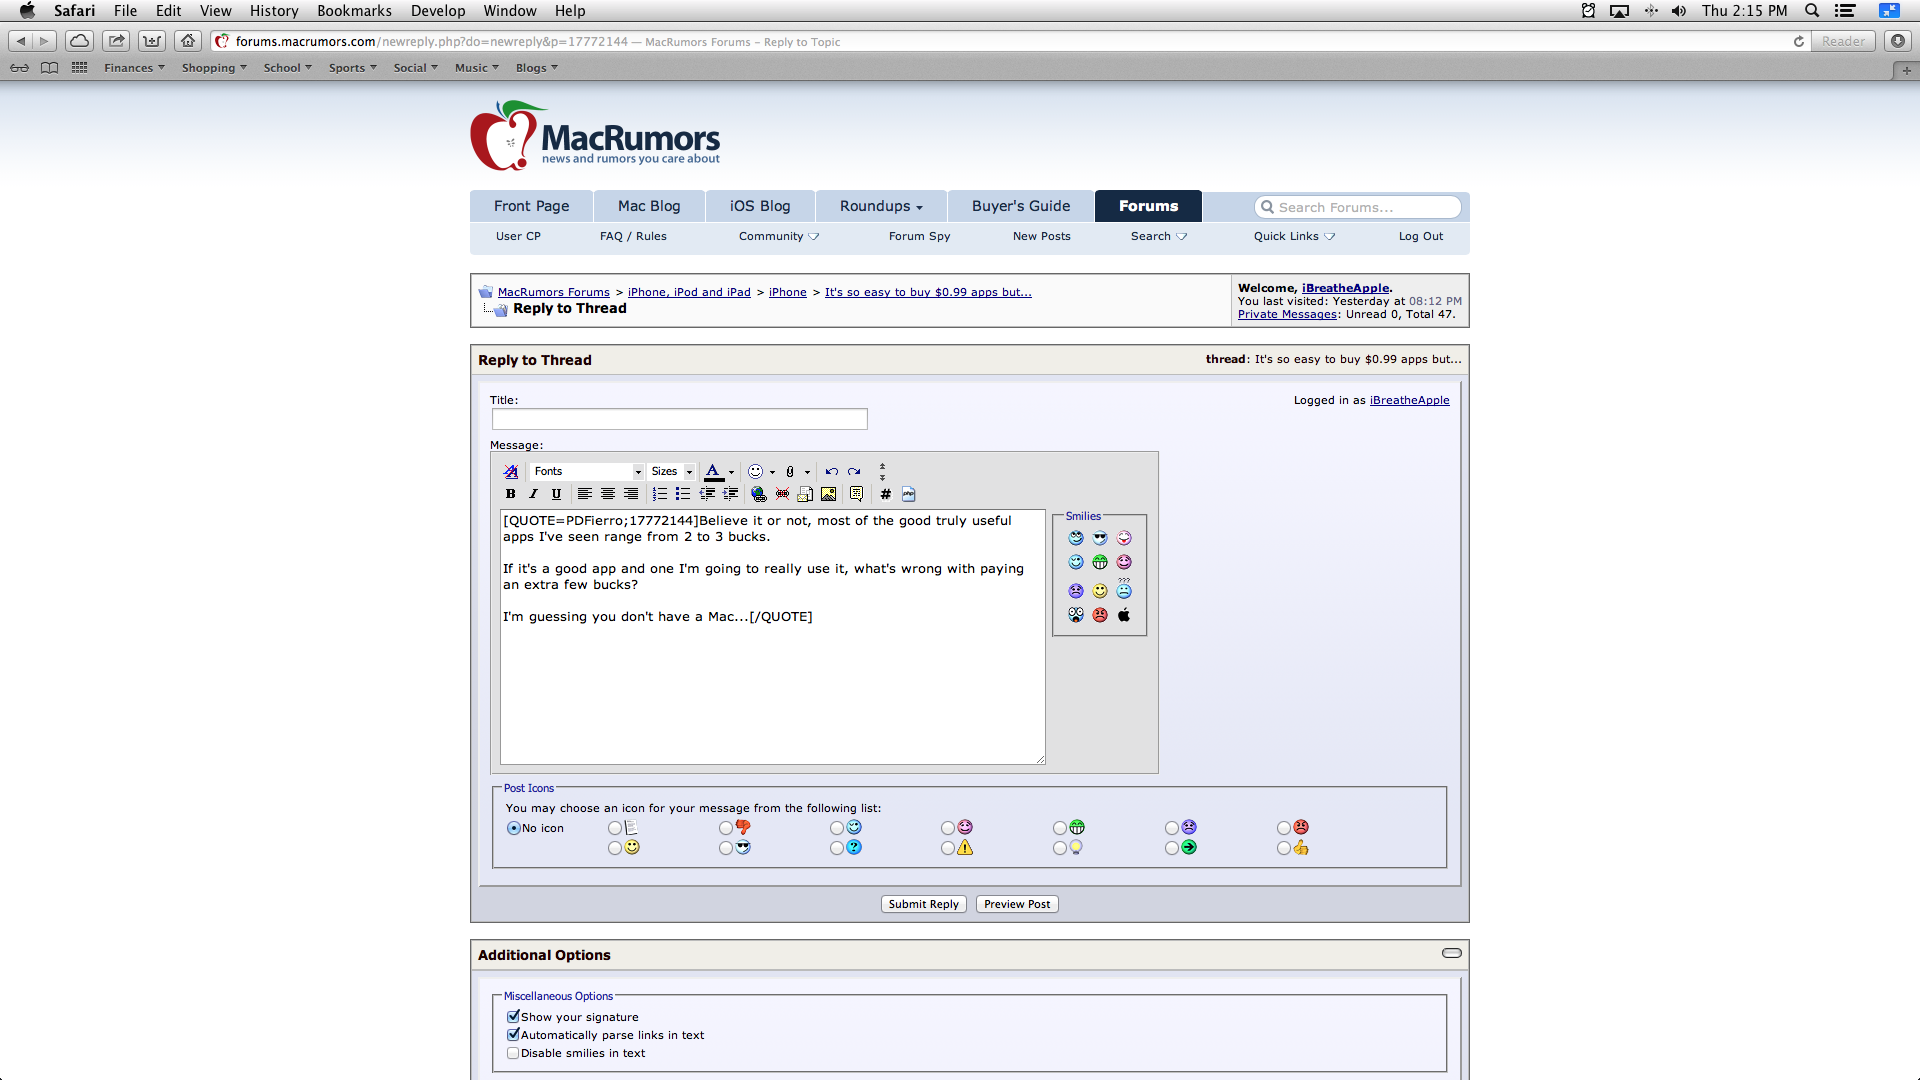This screenshot has height=1080, width=1920.
Task: Toggle Automatically parse links in text
Action: coord(513,1034)
